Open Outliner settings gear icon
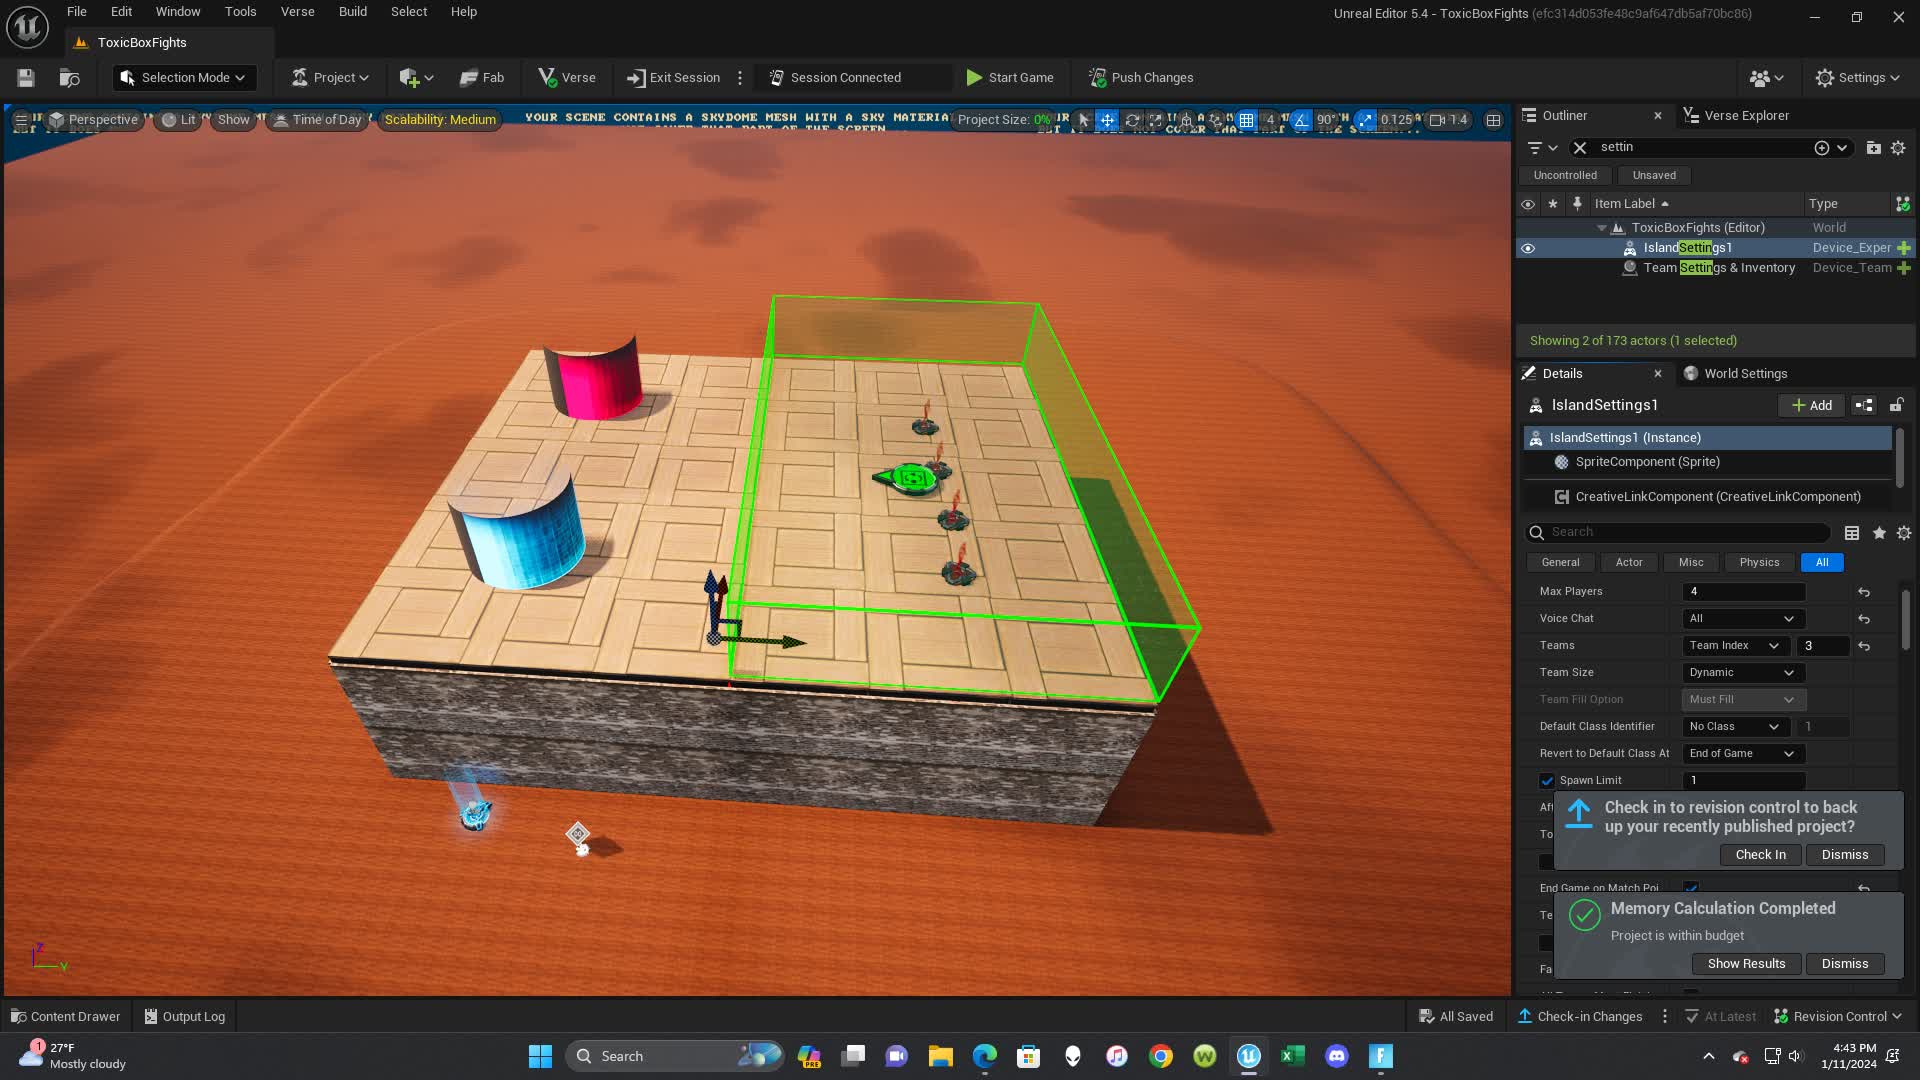Image resolution: width=1920 pixels, height=1080 pixels. click(x=1898, y=148)
